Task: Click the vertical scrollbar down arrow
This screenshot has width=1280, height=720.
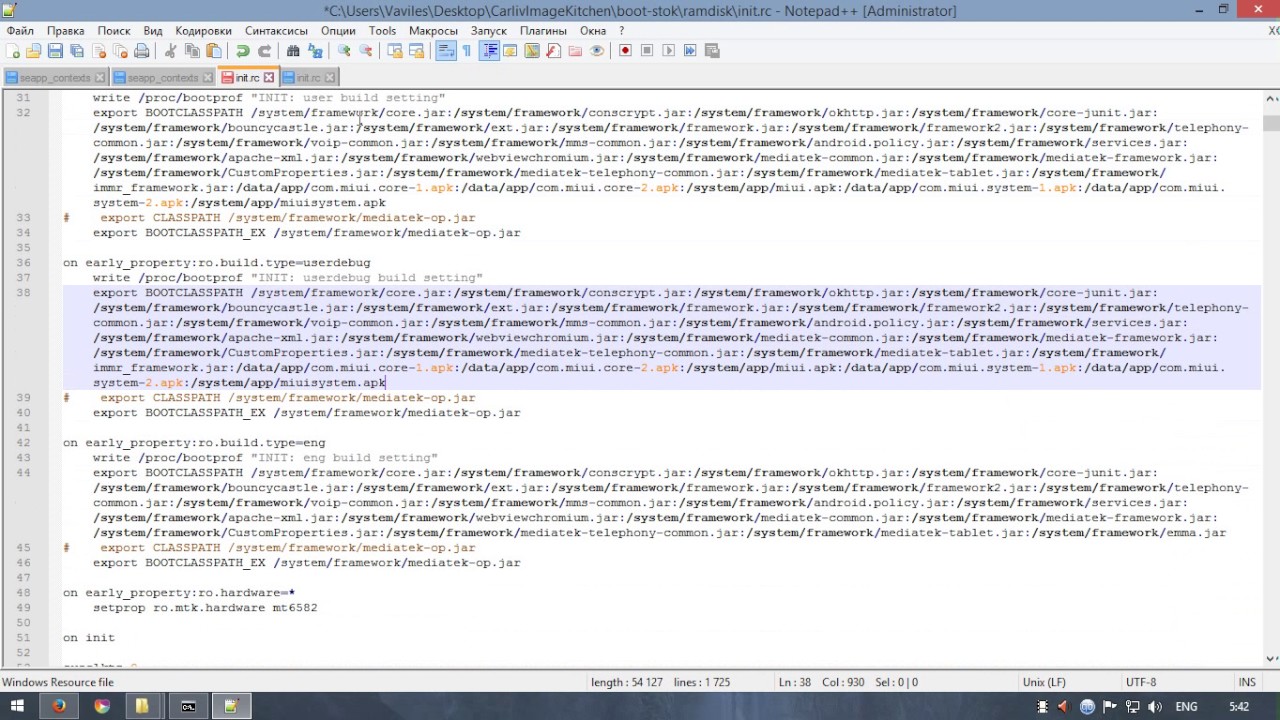Action: click(1271, 658)
